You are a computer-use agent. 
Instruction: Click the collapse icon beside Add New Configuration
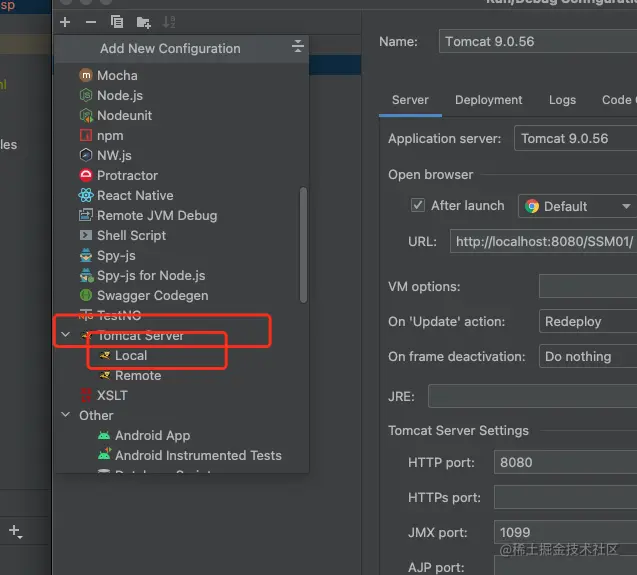[x=298, y=46]
